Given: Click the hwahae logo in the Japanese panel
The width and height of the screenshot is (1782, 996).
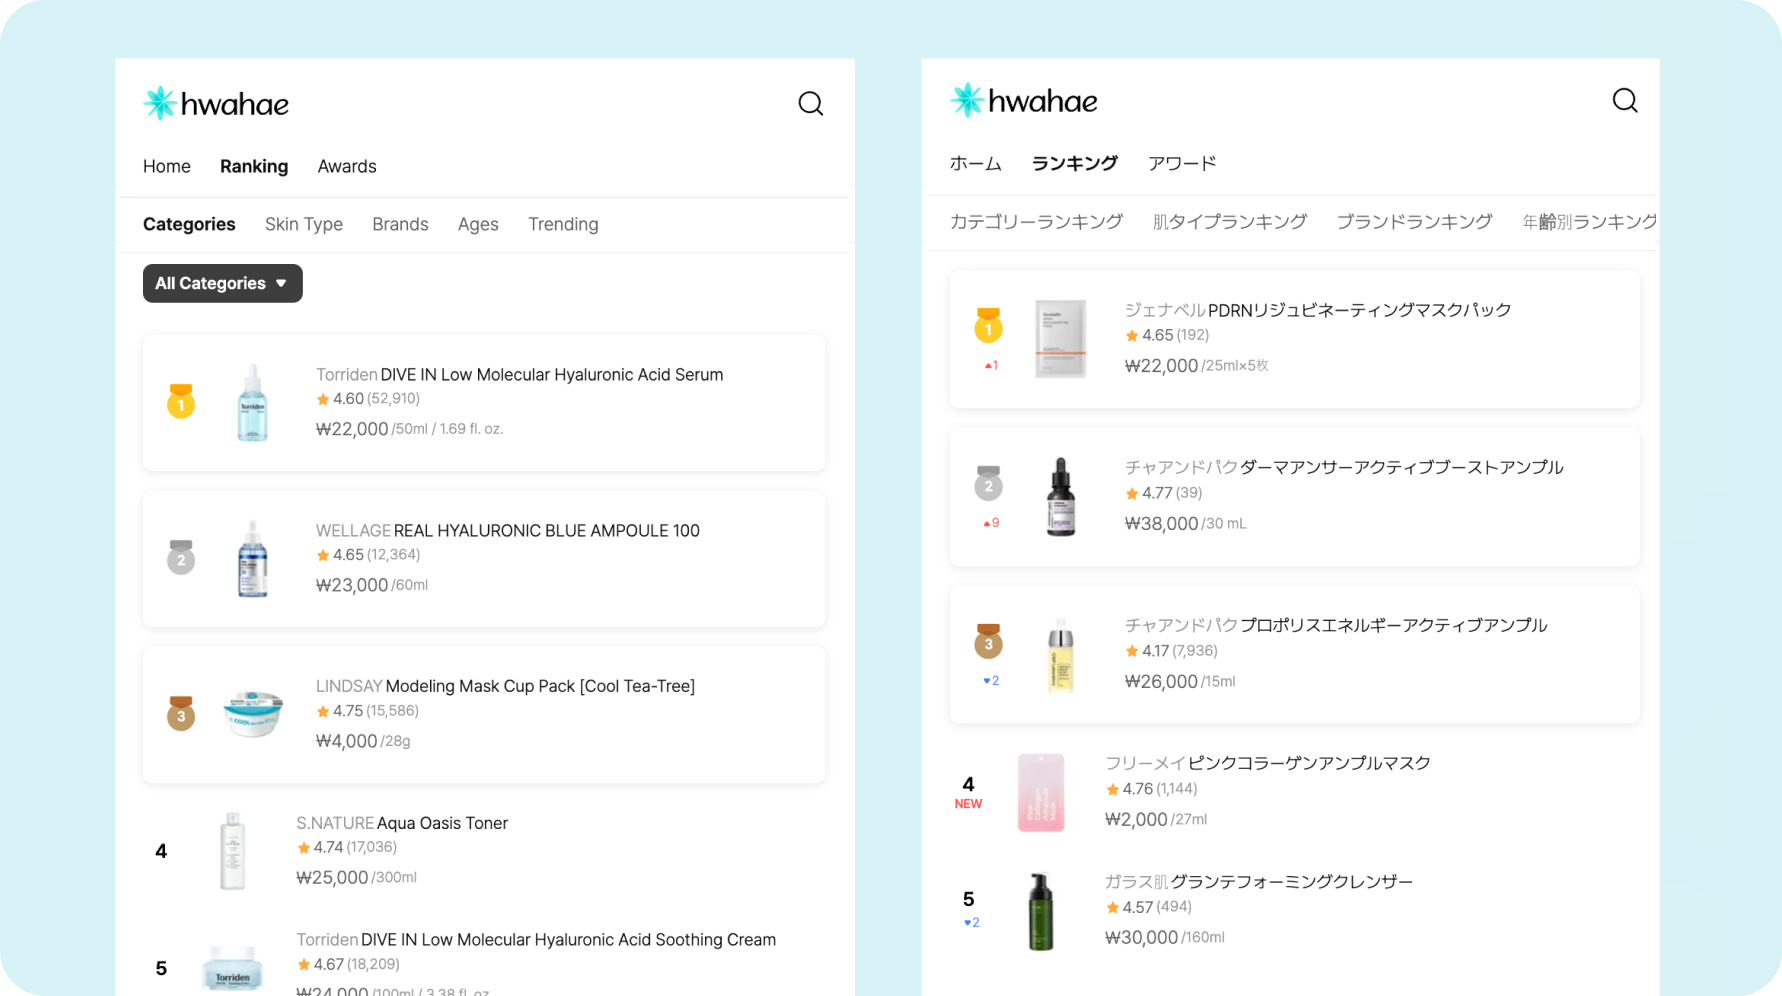Looking at the screenshot, I should 1023,100.
